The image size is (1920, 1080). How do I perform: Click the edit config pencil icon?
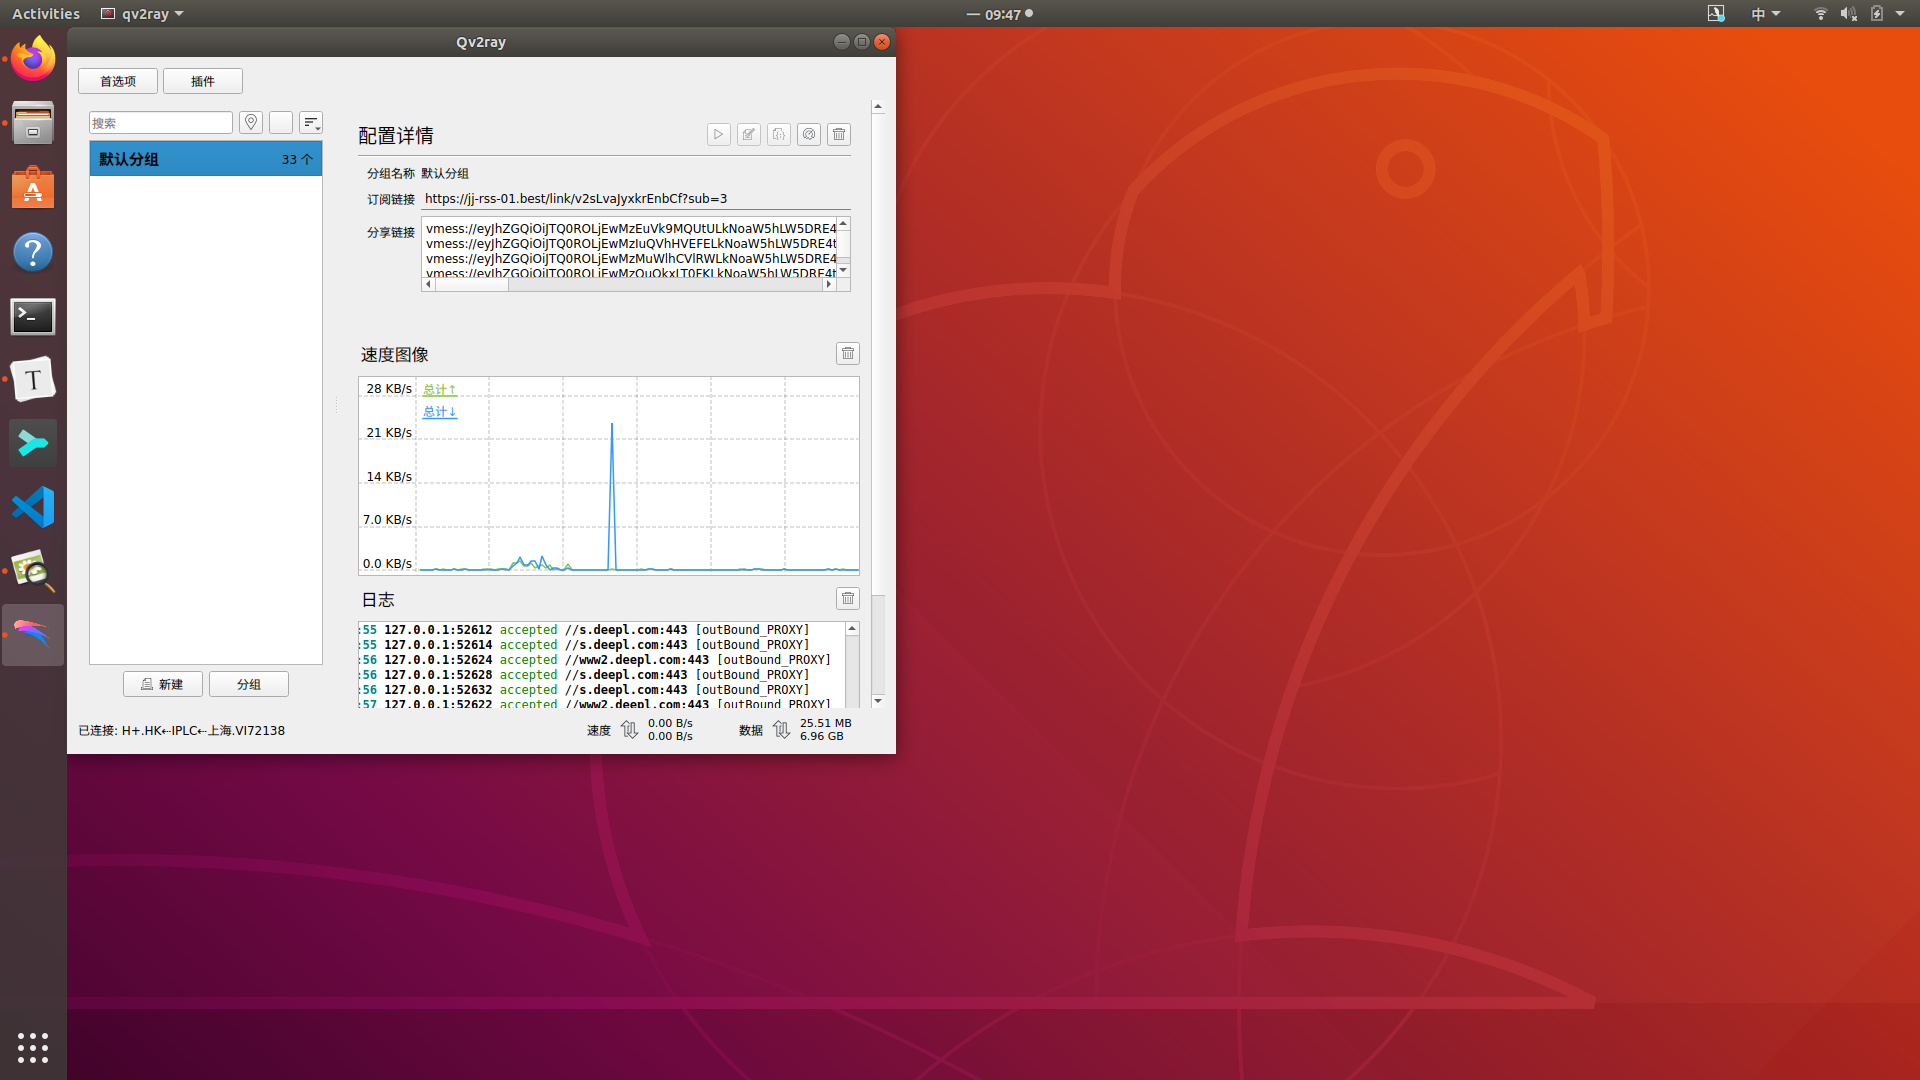coord(748,134)
